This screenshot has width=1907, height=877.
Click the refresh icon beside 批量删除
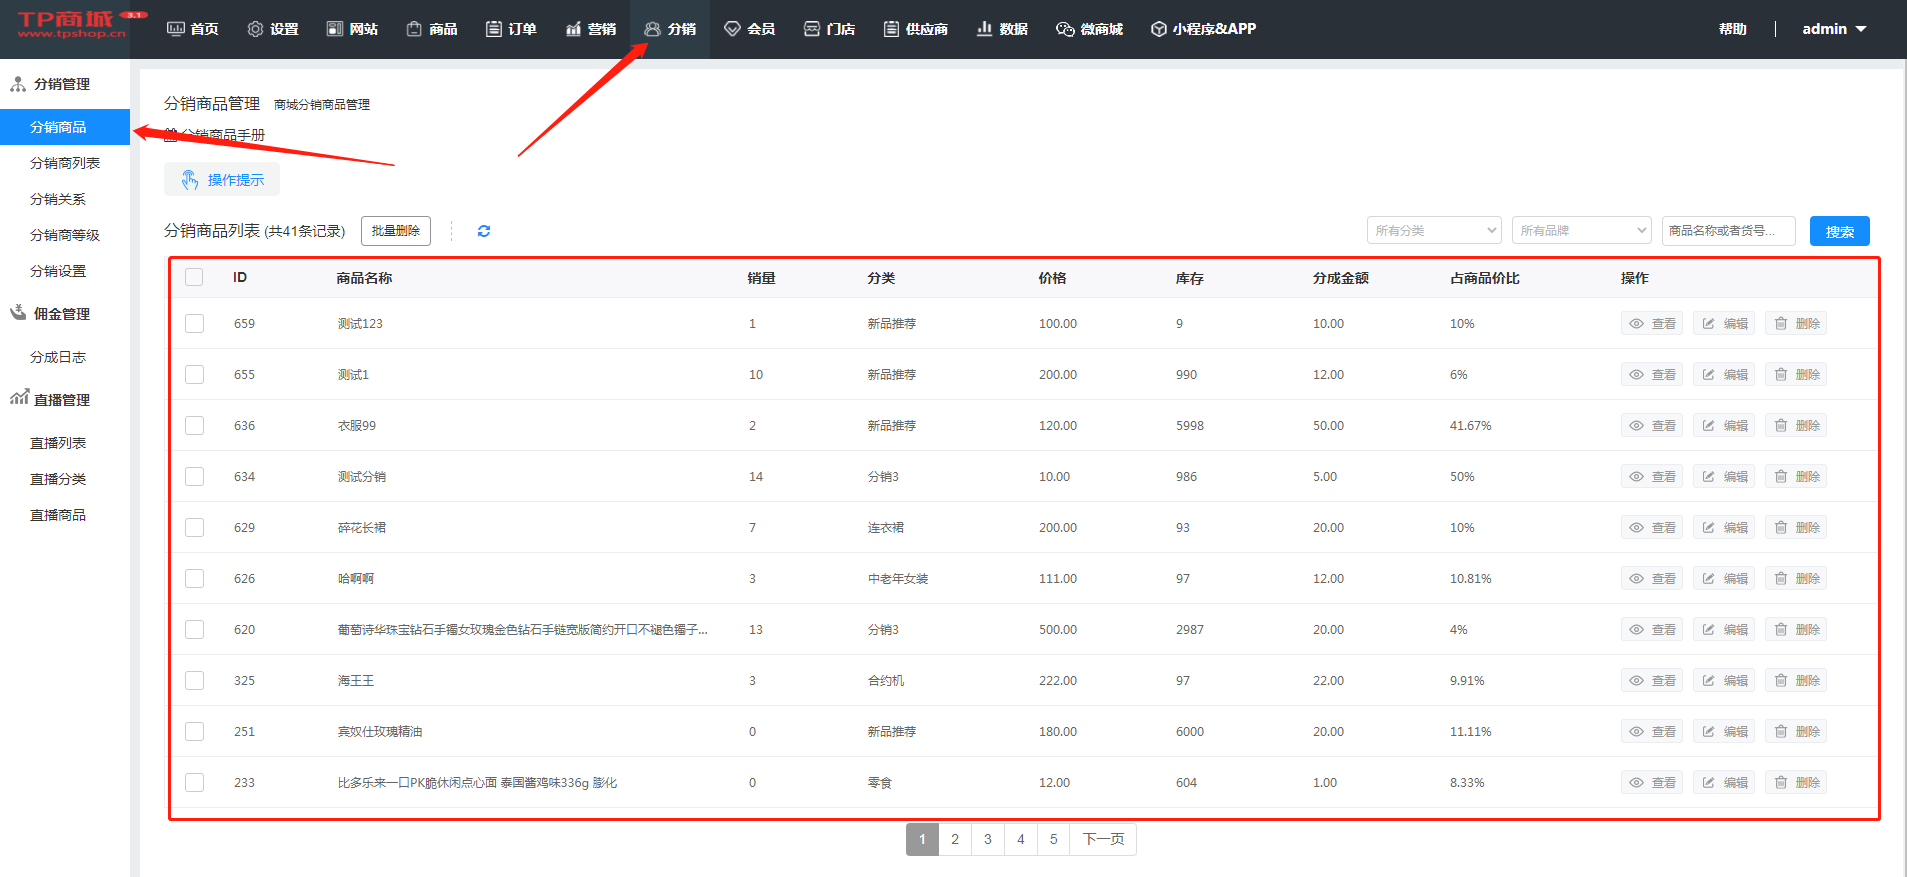[484, 231]
